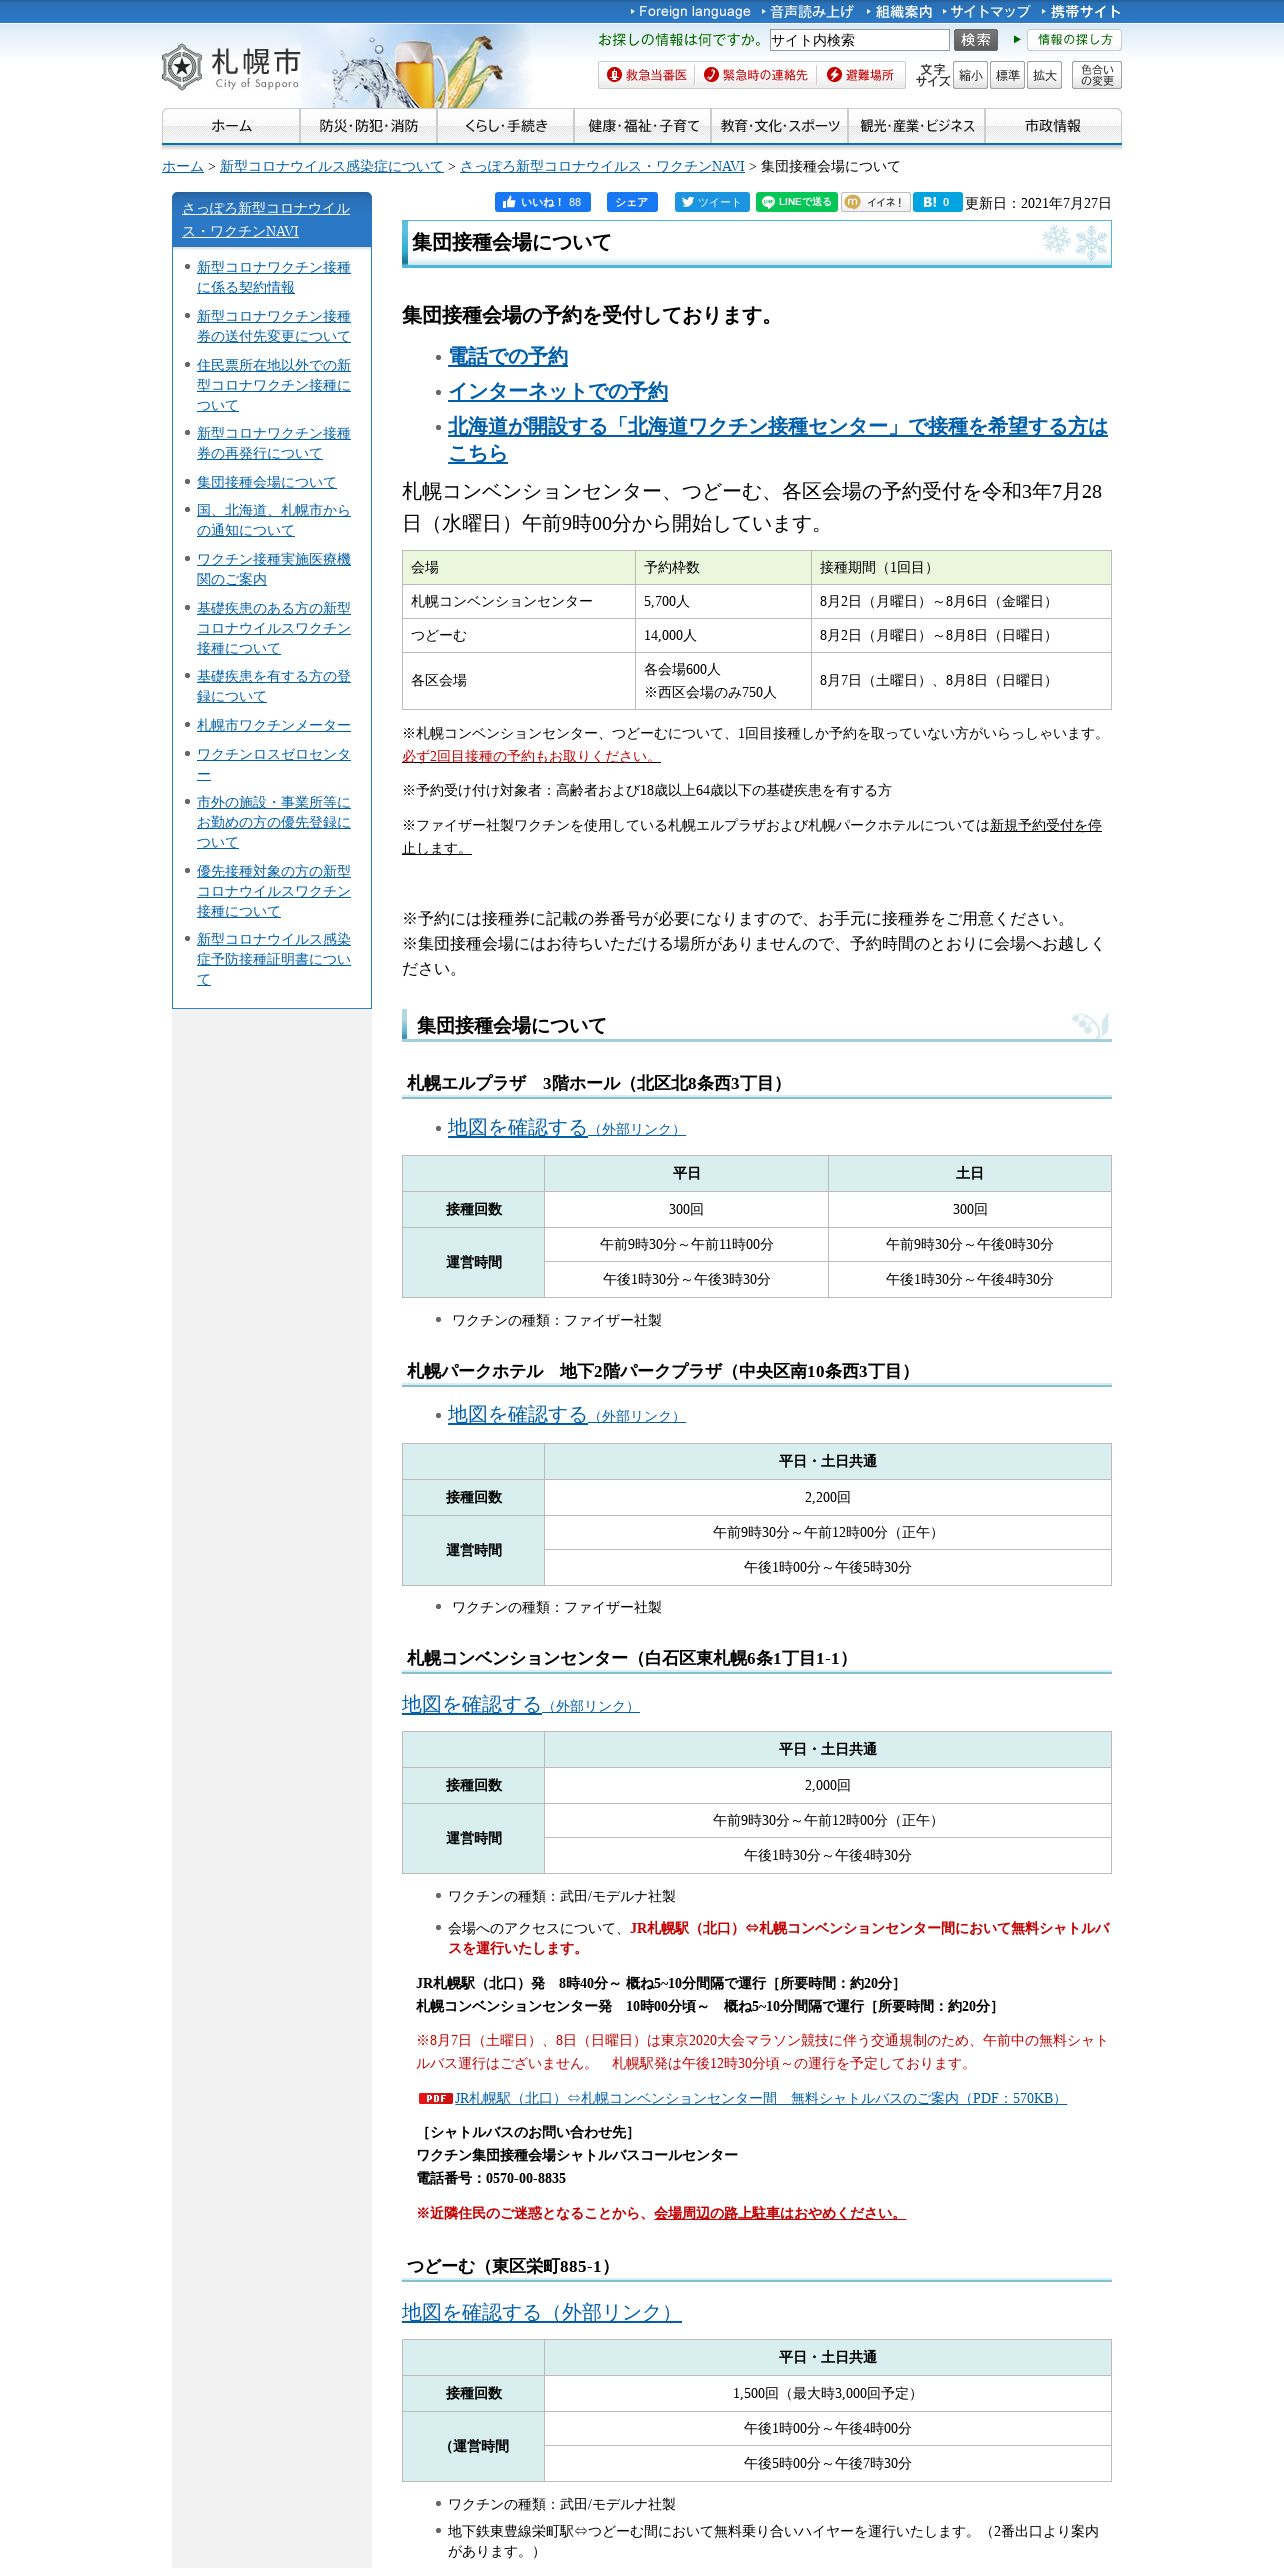Viewport: 1284px width, 2568px height.
Task: Open sidebar 接種券の再発行について
Action: click(x=273, y=443)
